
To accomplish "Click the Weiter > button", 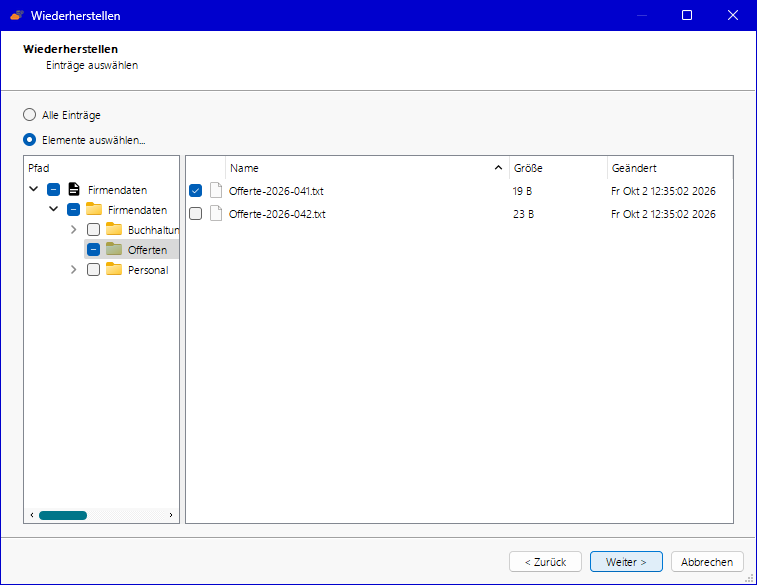I will tap(626, 562).
